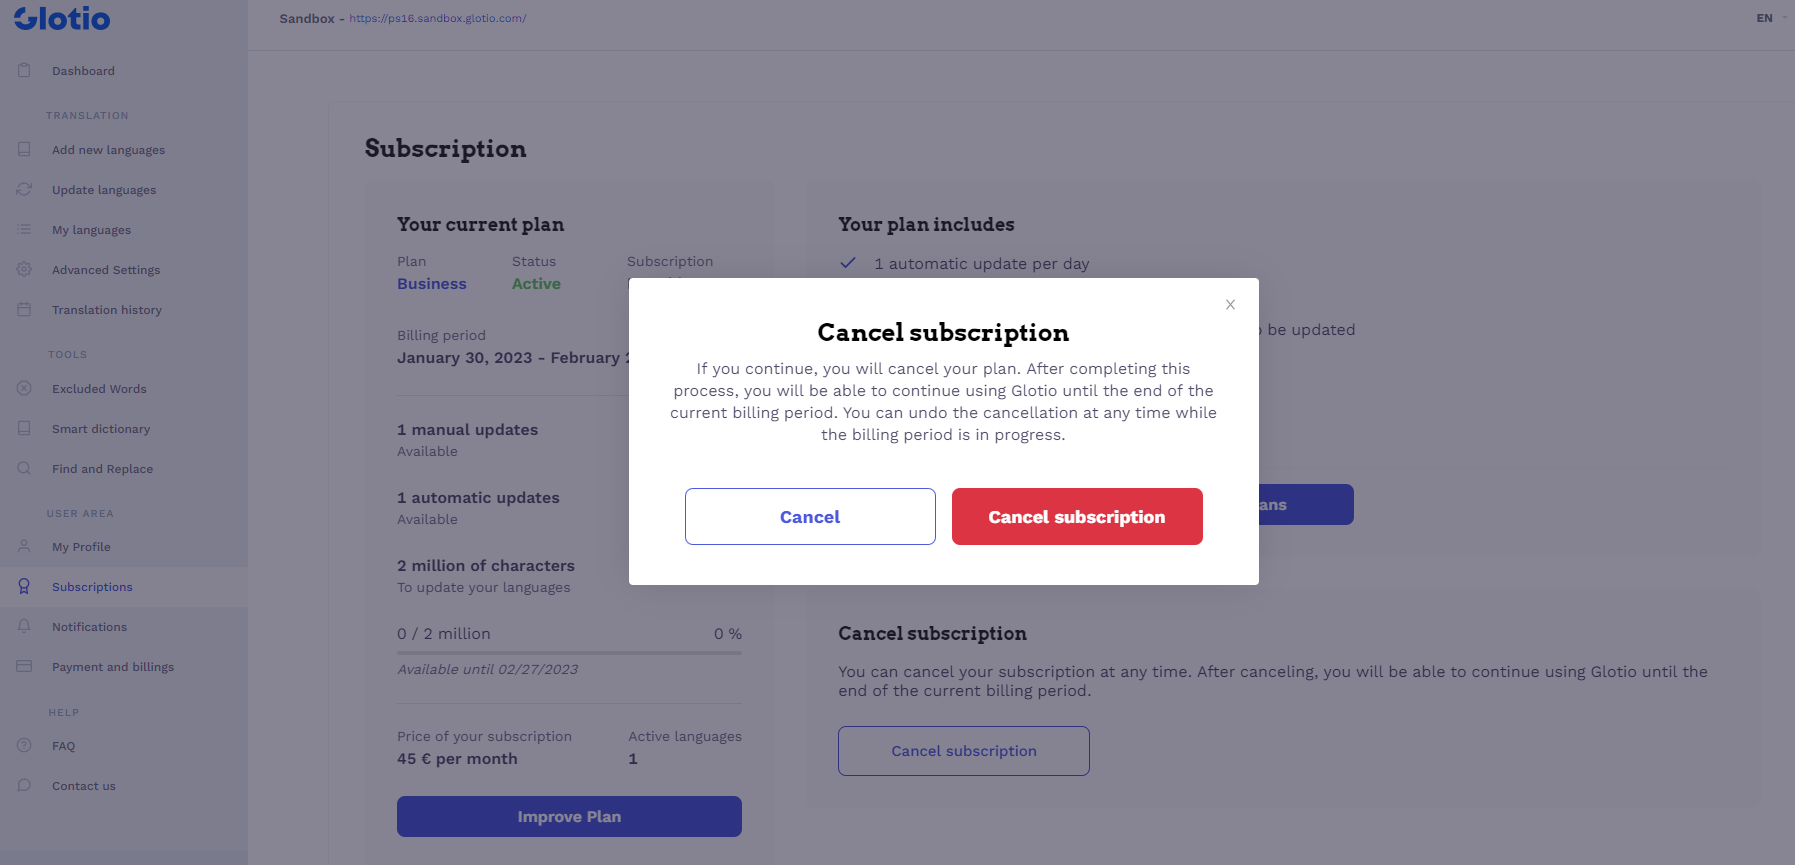Click outlined Cancel subscription button below
The height and width of the screenshot is (865, 1795).
click(x=964, y=751)
